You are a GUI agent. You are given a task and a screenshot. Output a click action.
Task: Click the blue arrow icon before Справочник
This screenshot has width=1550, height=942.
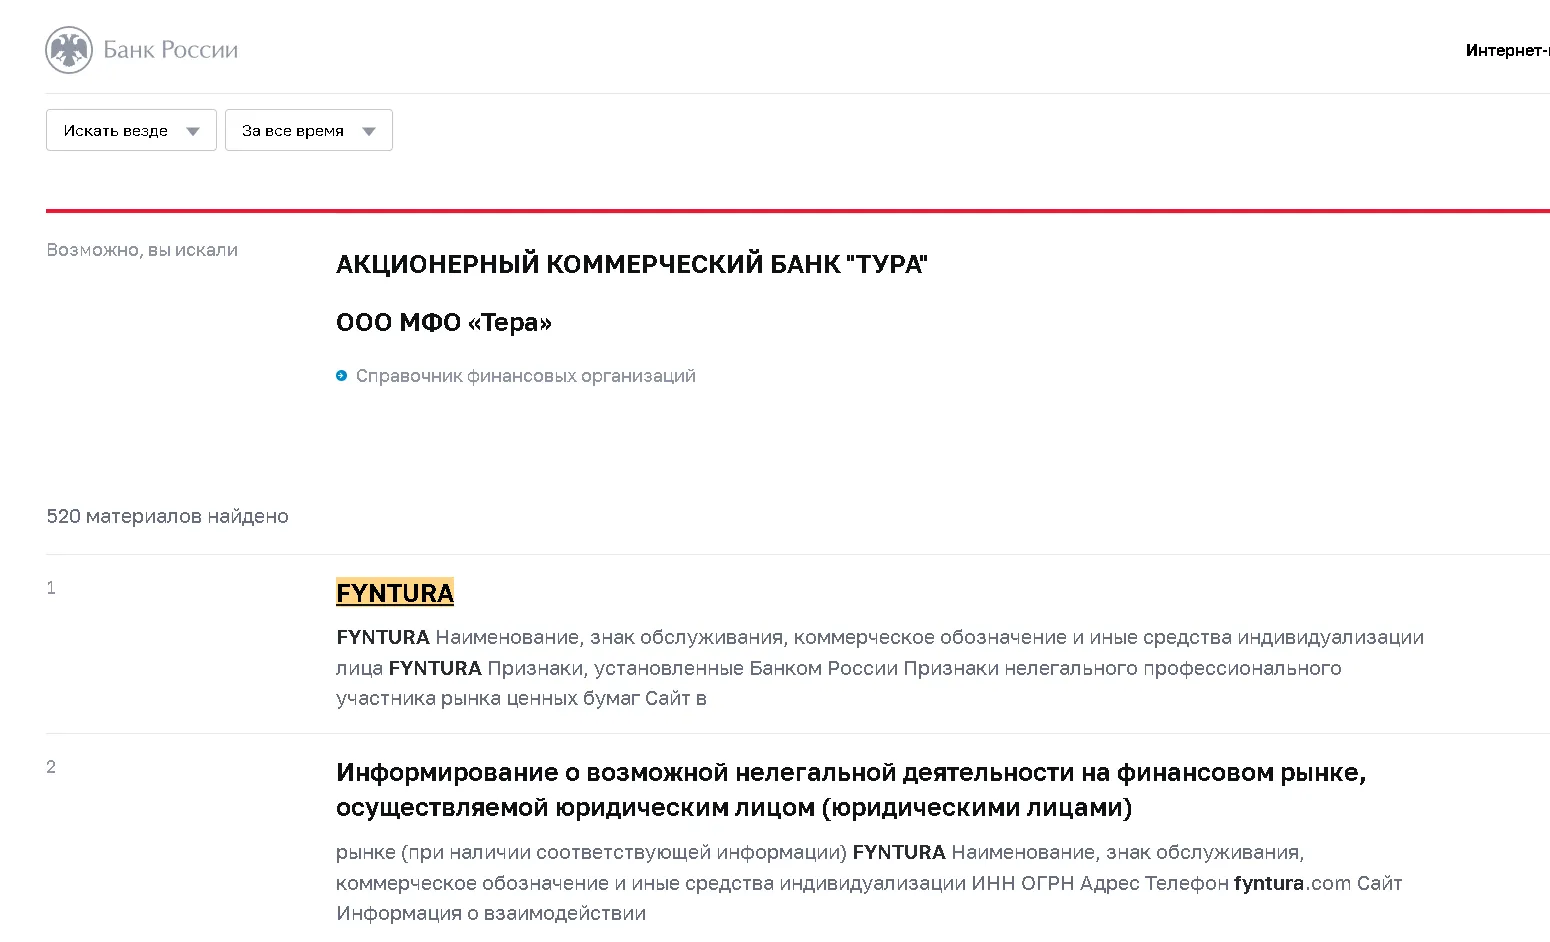[x=341, y=376]
